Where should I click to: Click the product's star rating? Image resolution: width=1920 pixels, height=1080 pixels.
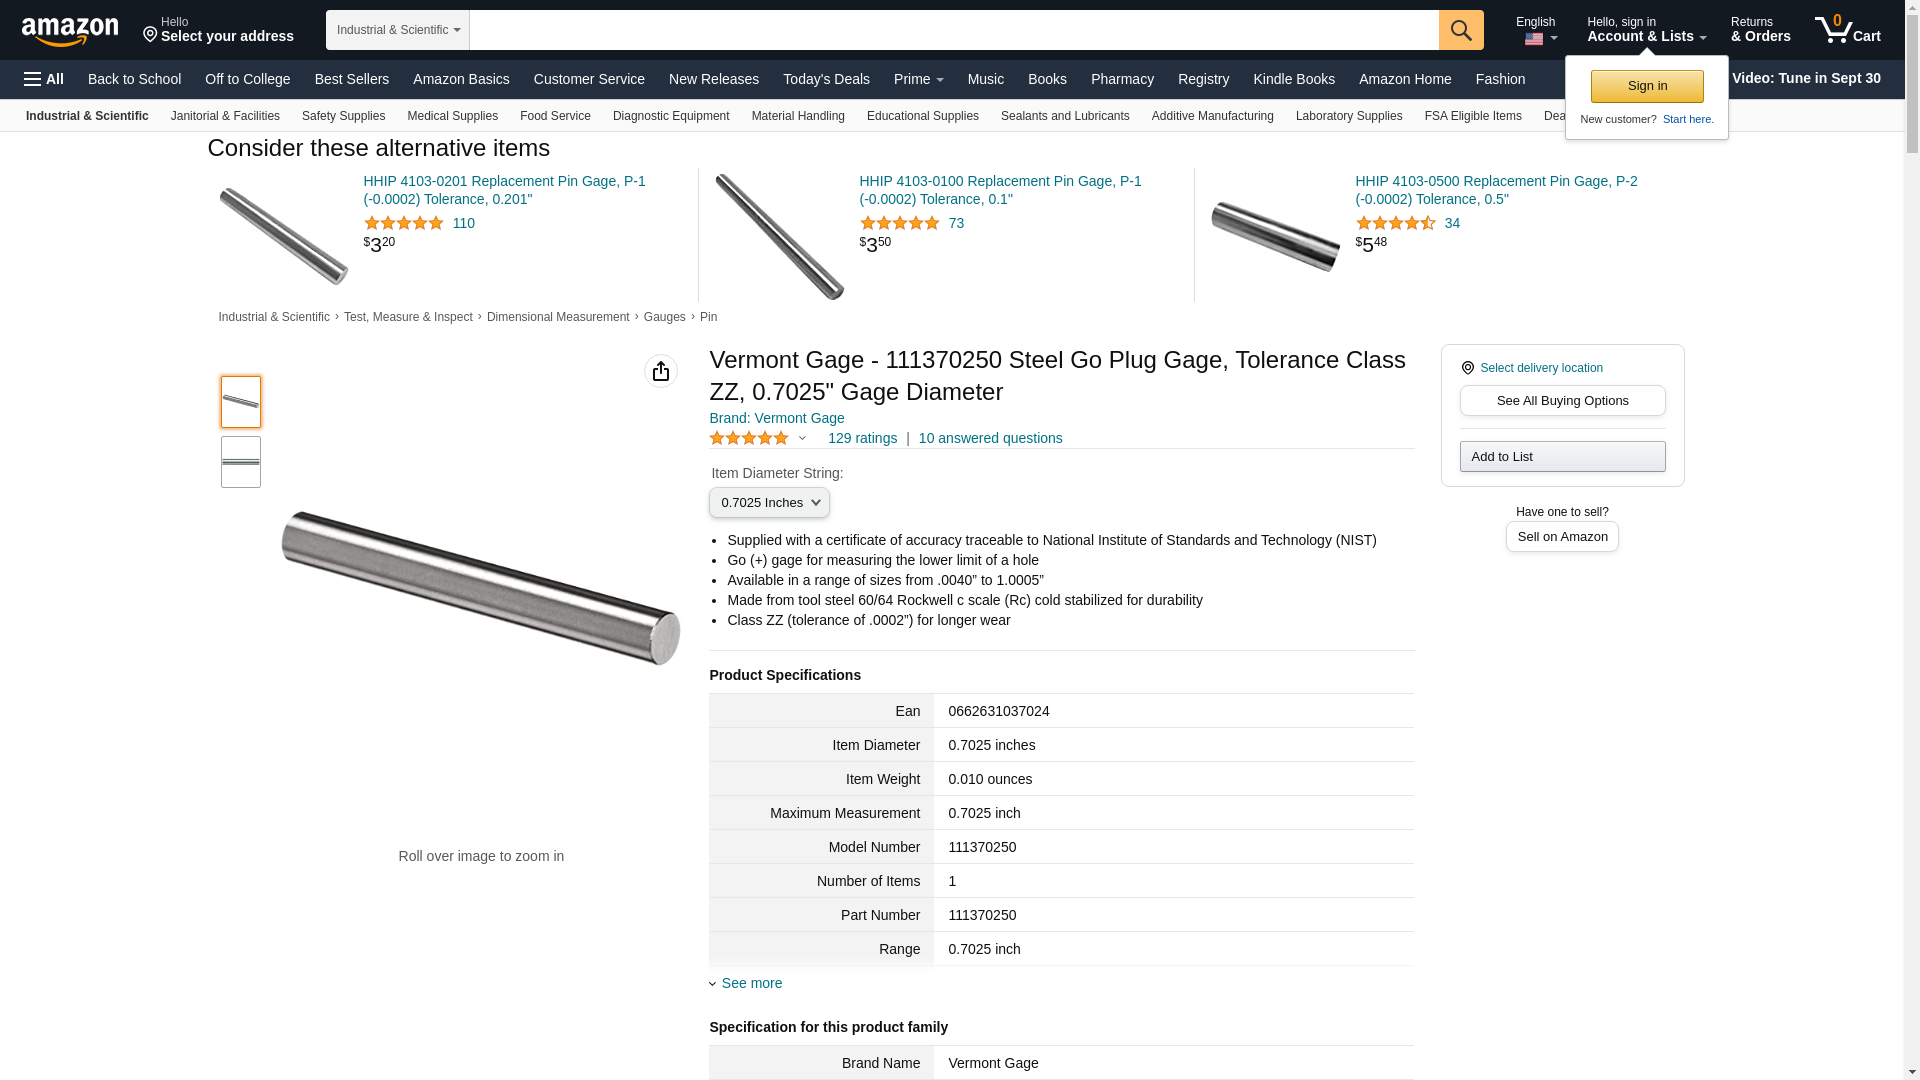tap(749, 438)
